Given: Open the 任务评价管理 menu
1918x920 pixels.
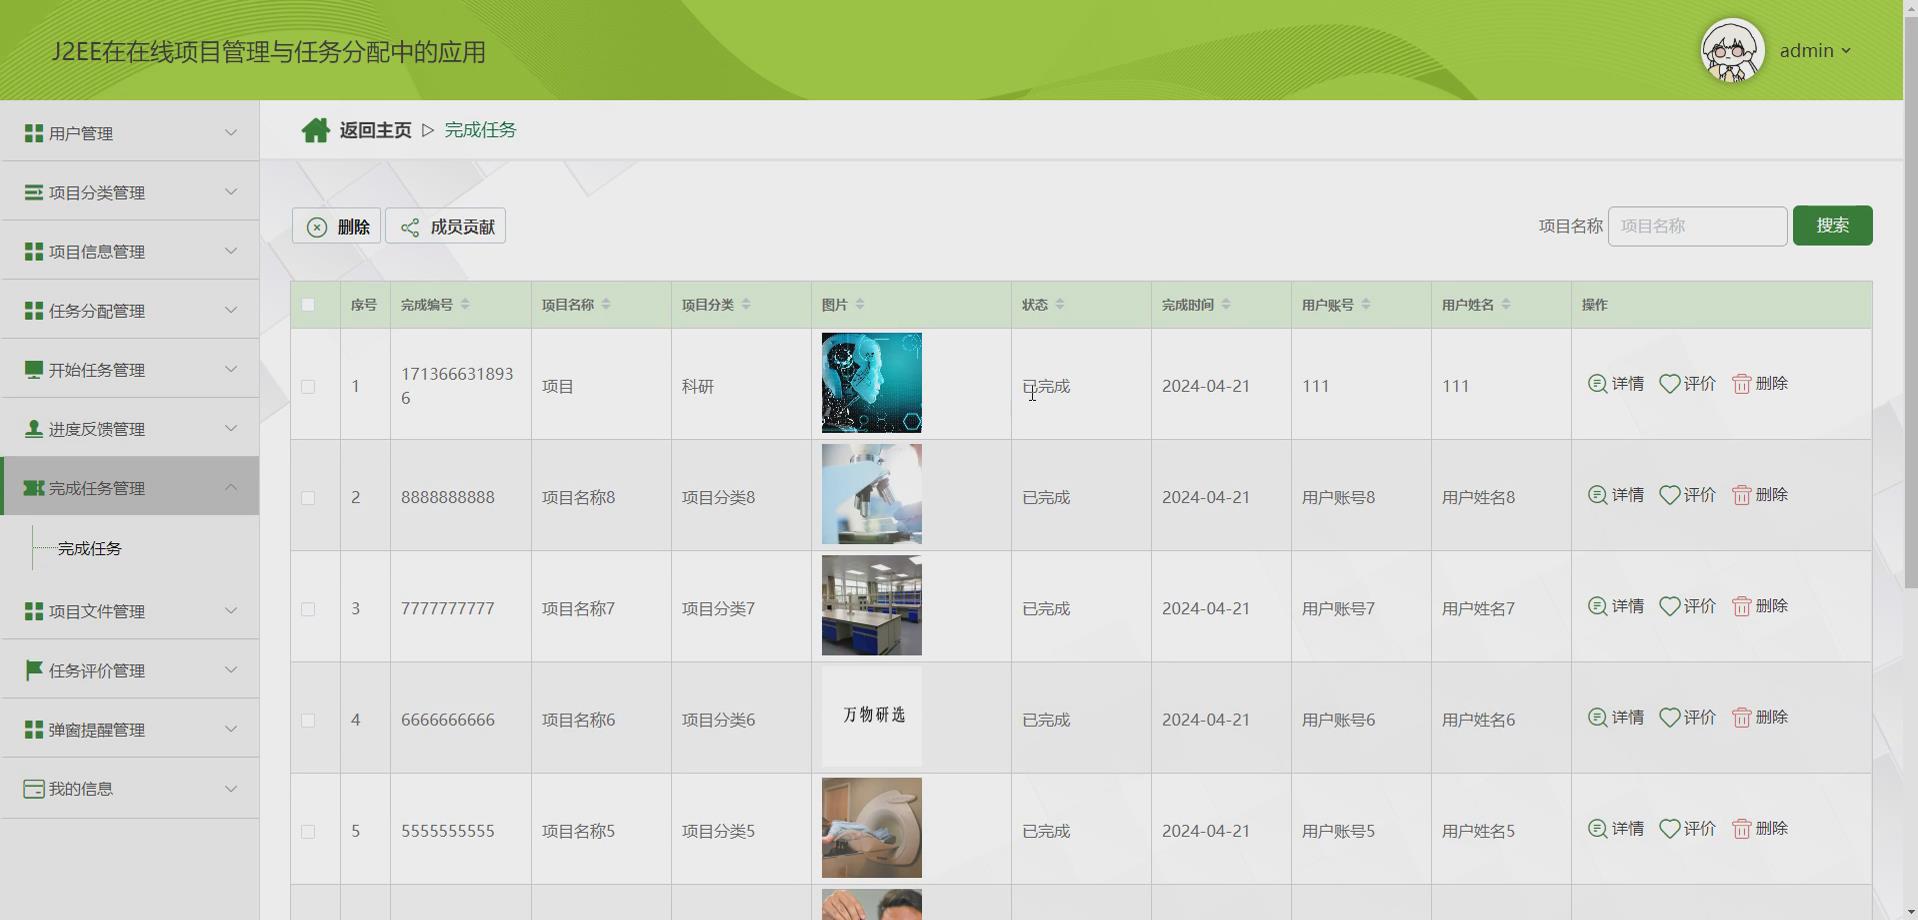Looking at the screenshot, I should (130, 670).
